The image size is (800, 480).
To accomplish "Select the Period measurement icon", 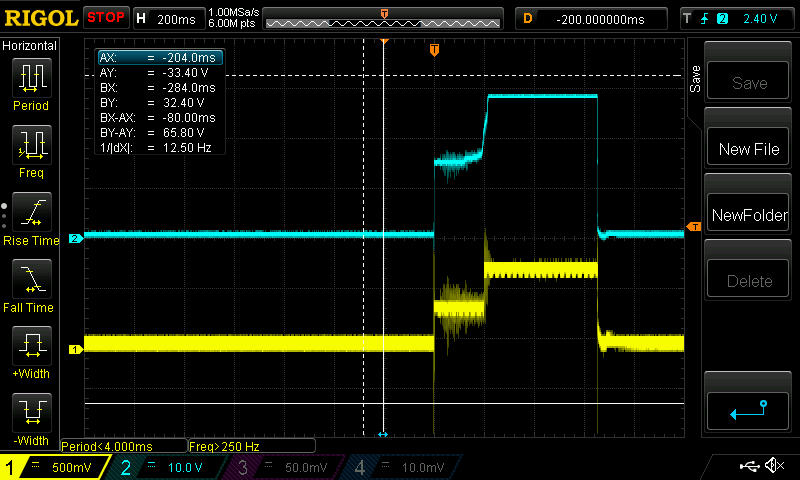I will point(30,78).
